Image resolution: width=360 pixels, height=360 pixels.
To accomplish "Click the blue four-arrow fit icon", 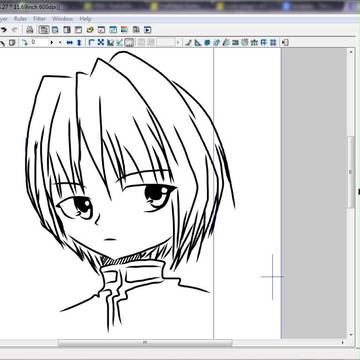I will [101, 43].
